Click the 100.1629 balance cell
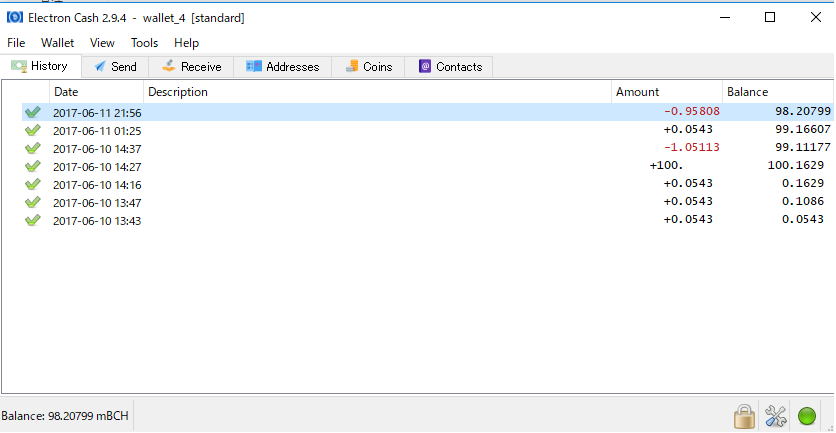 [796, 166]
